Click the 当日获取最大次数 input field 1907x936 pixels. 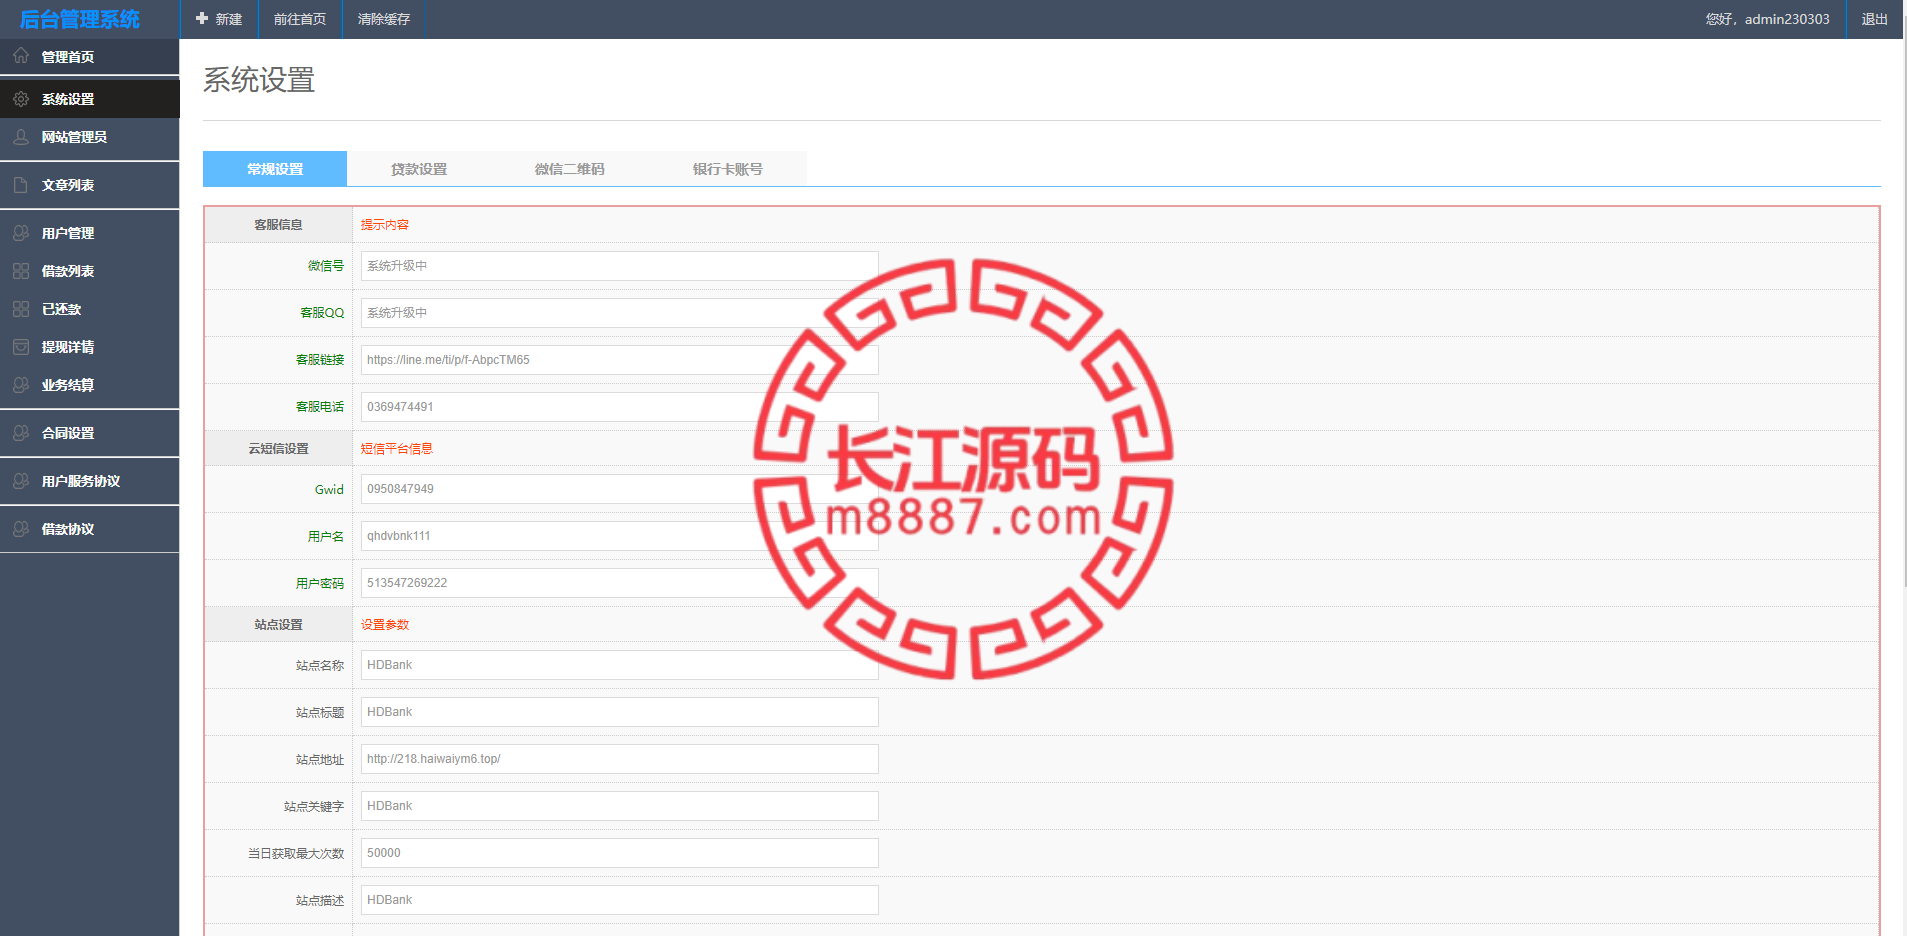click(620, 853)
